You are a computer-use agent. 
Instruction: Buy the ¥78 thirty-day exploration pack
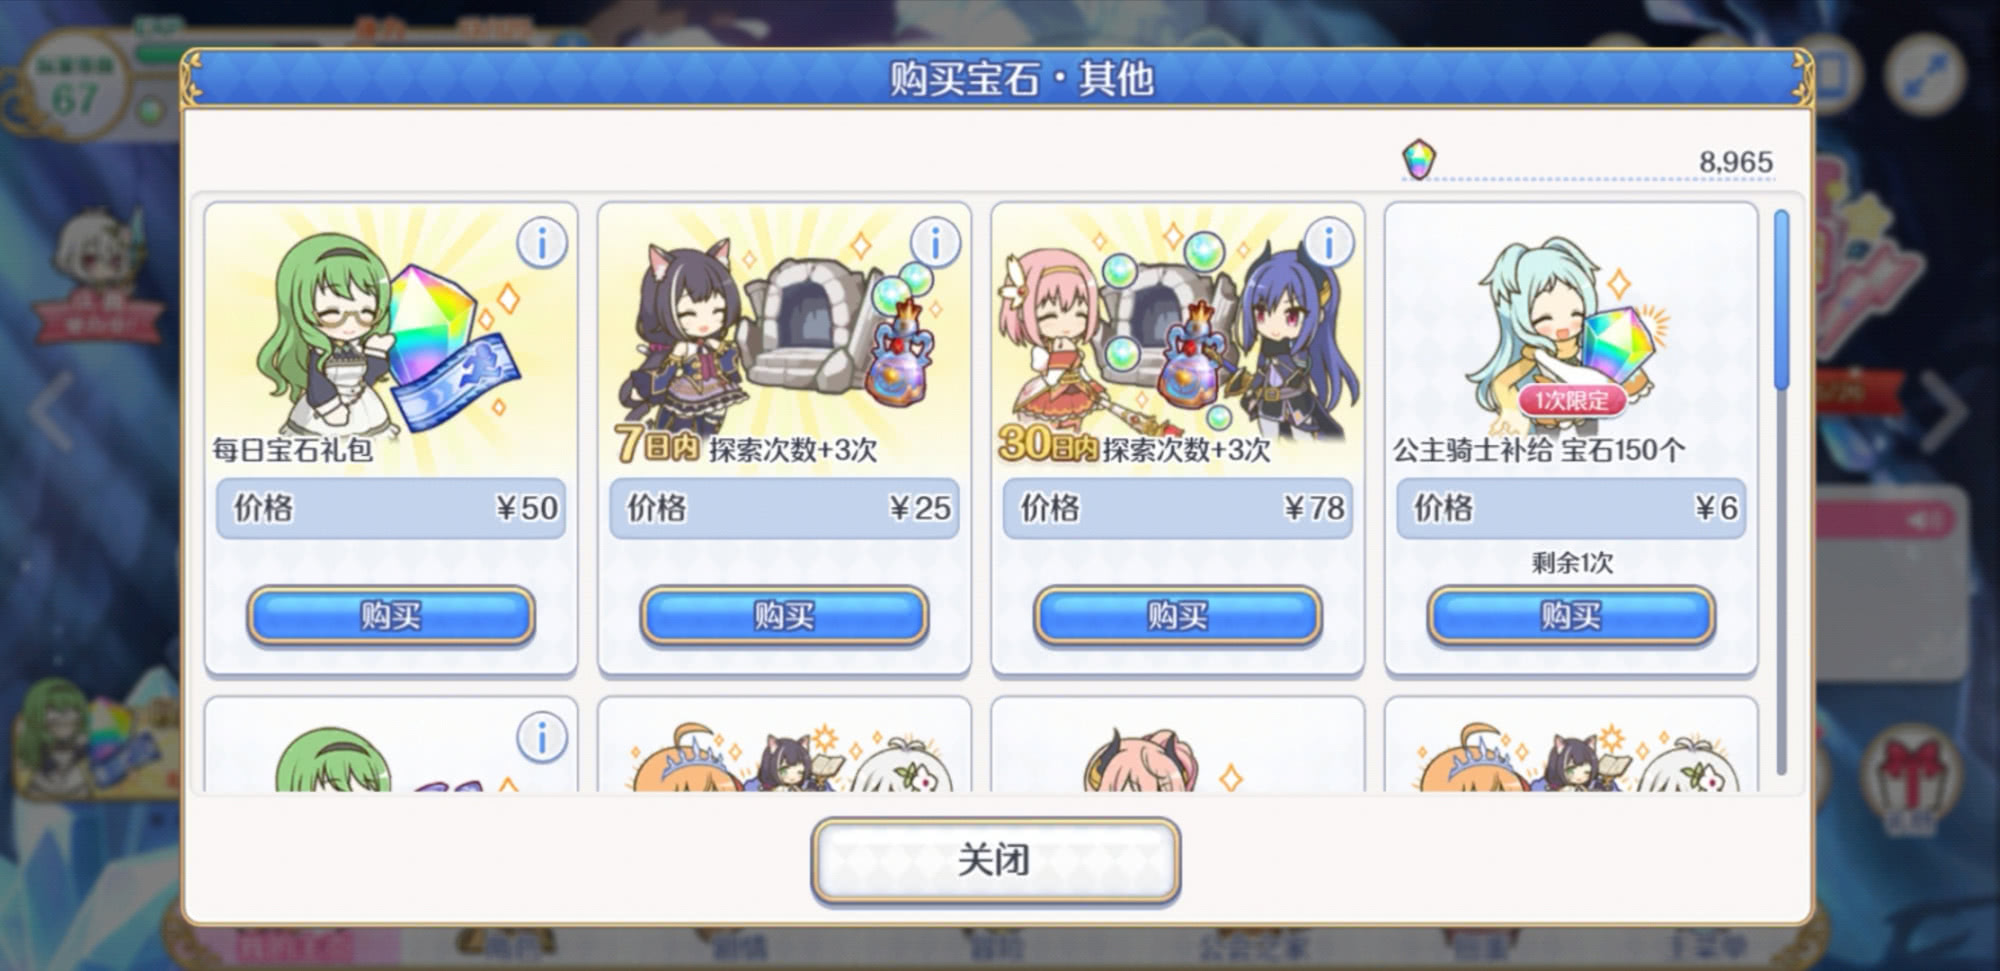coord(1177,615)
